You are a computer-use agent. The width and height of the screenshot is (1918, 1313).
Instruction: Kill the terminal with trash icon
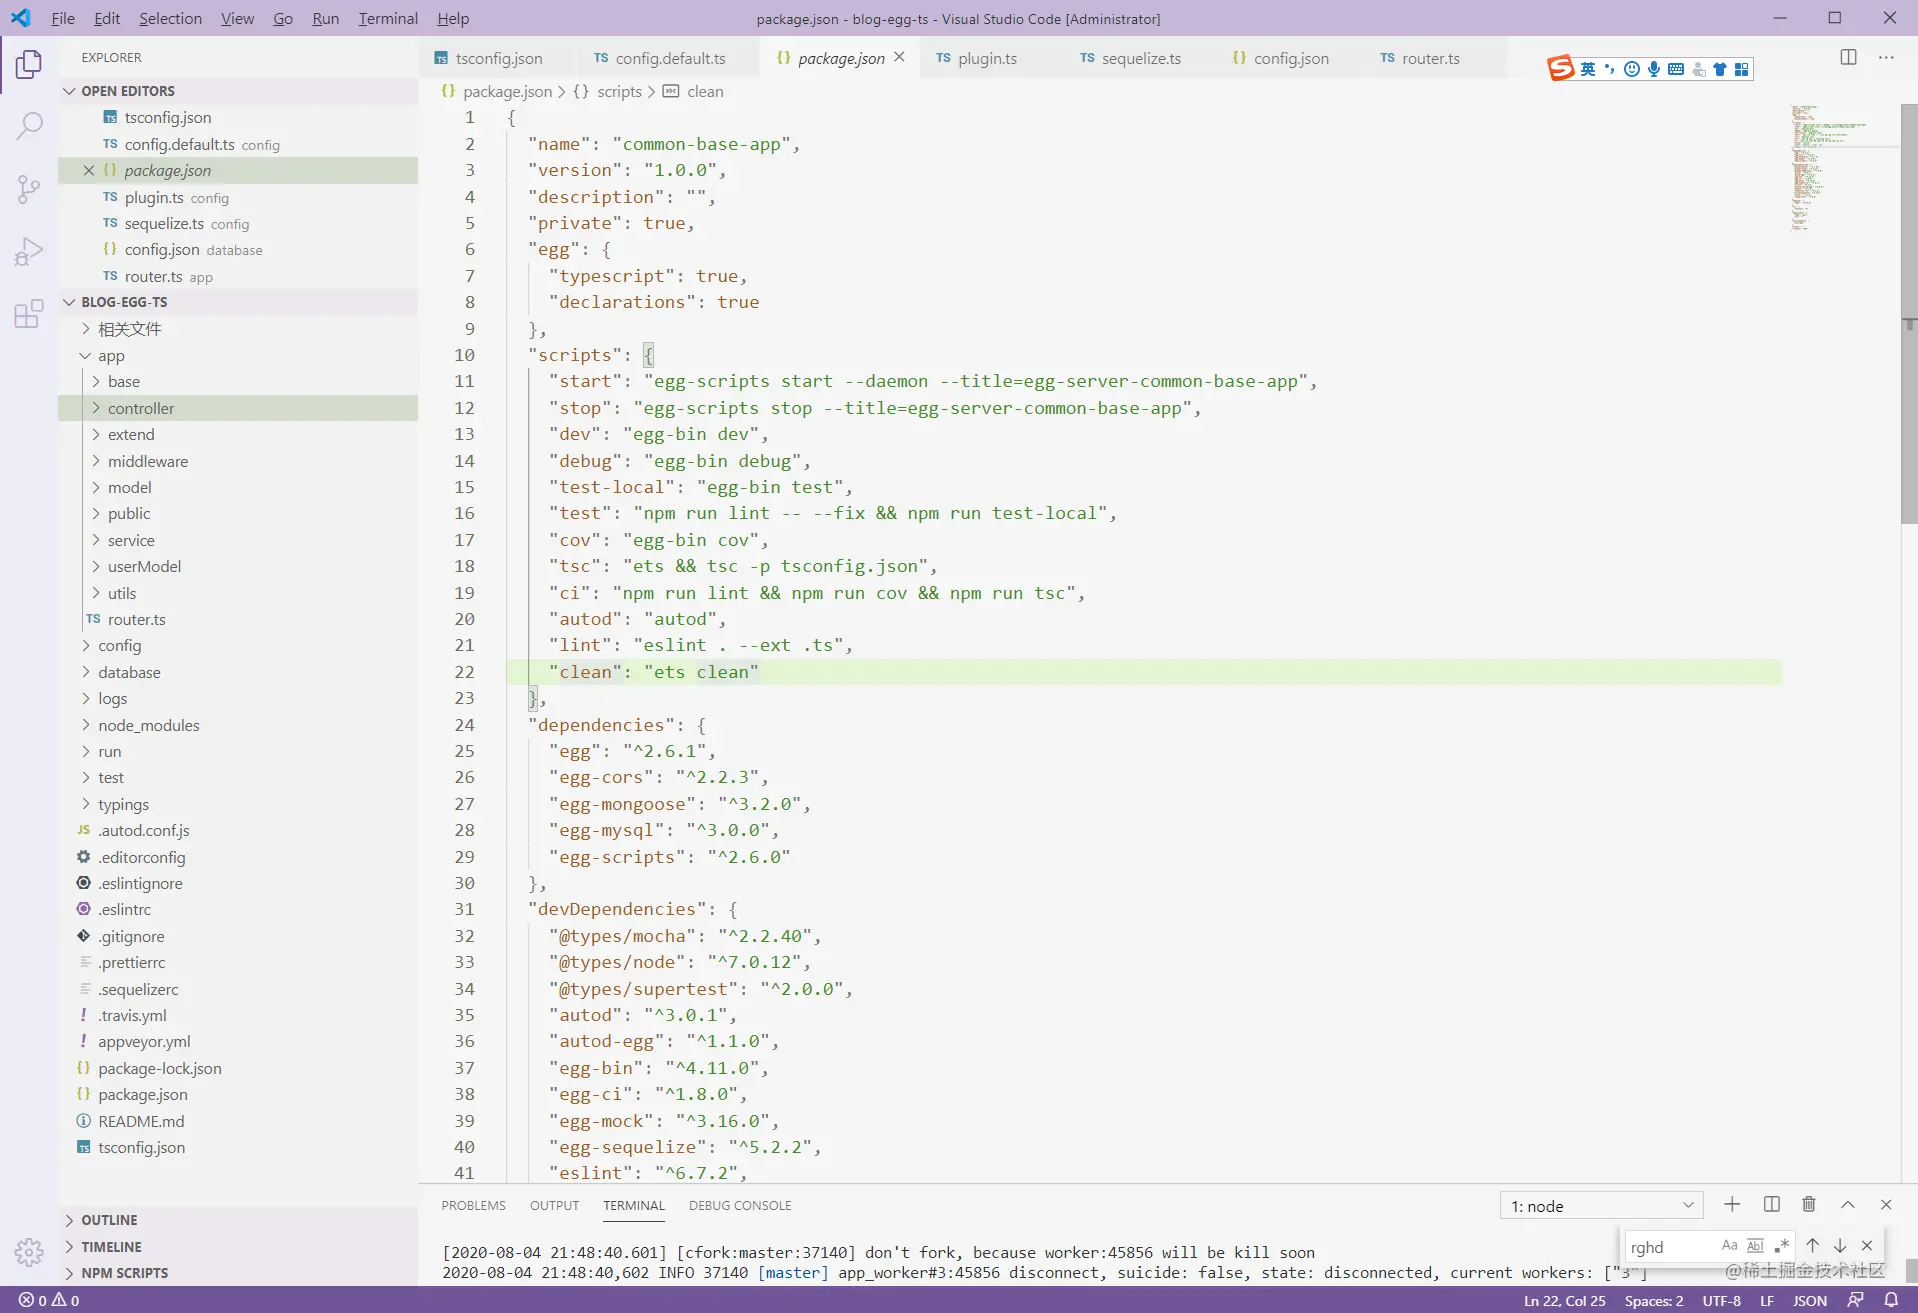click(x=1809, y=1205)
